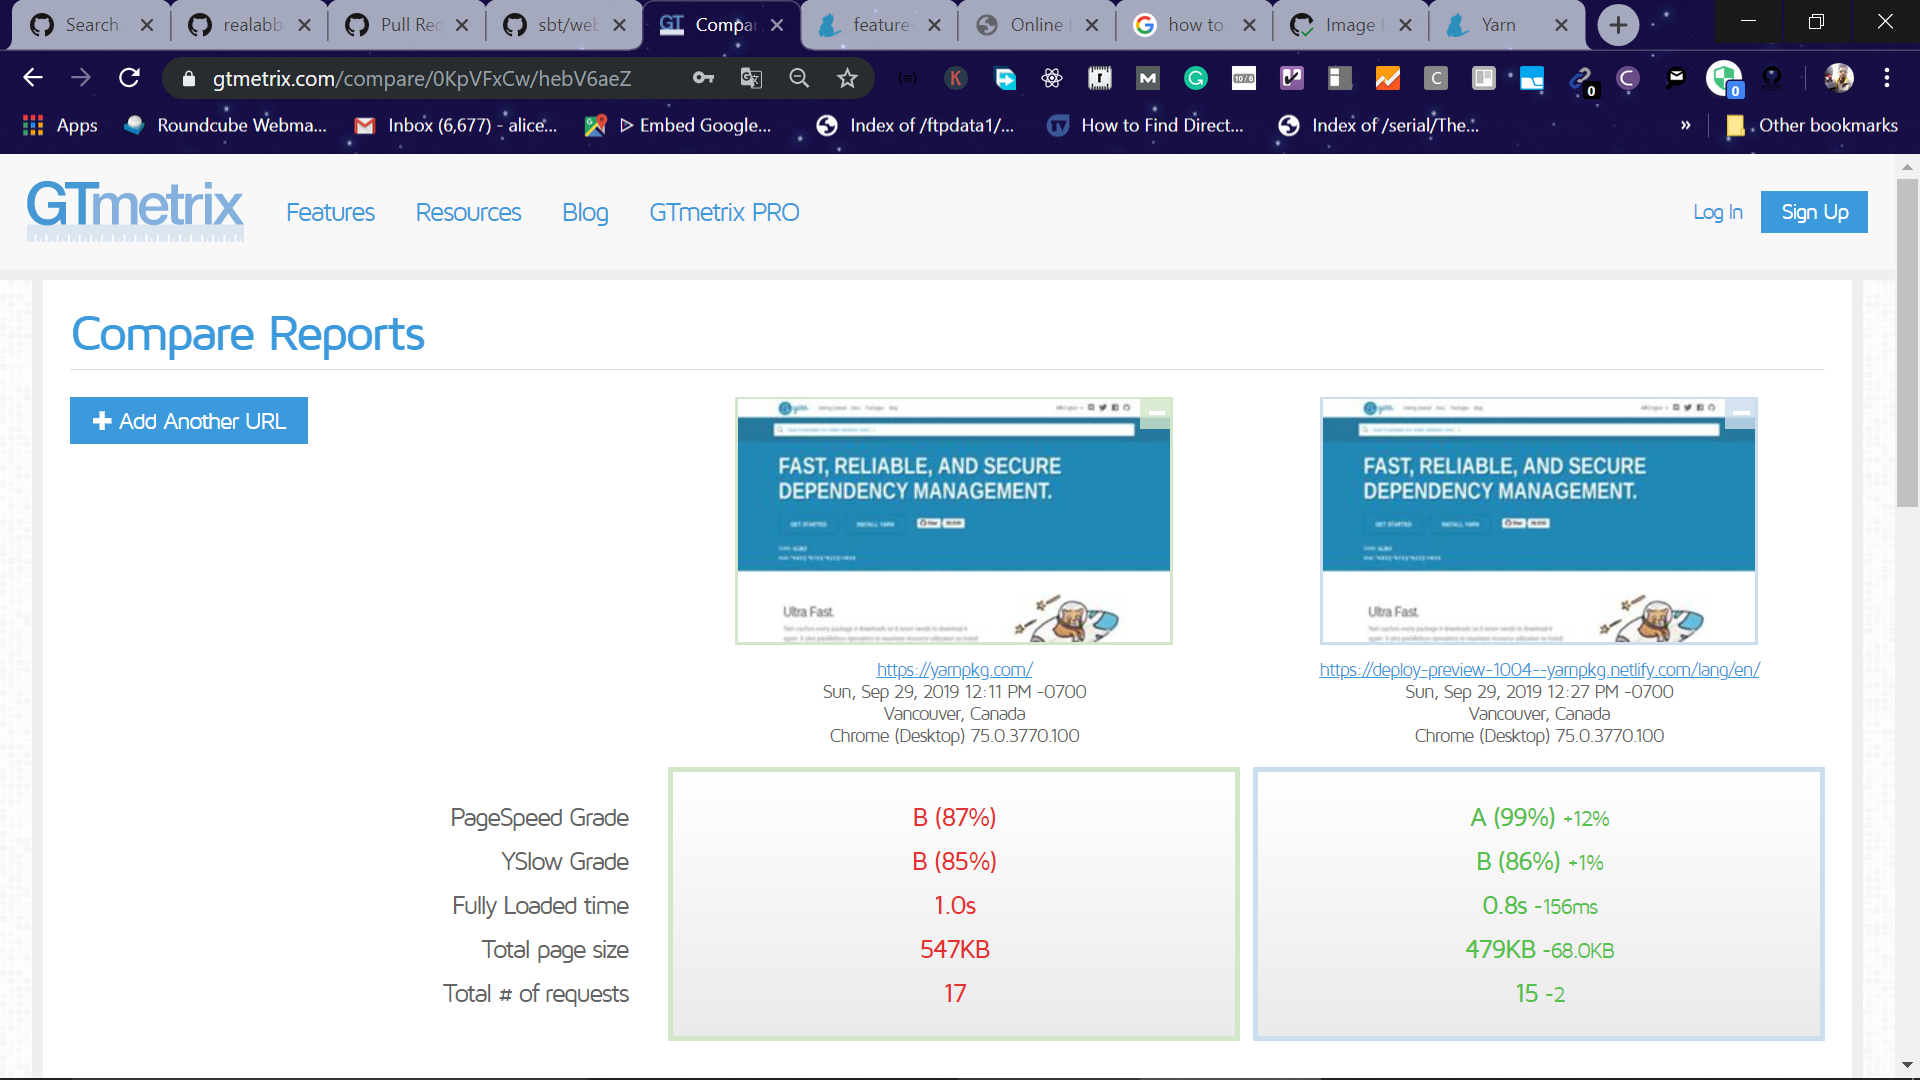The height and width of the screenshot is (1080, 1920).
Task: Remove the yarnpkg.com report with minus toggle
Action: 1157,412
